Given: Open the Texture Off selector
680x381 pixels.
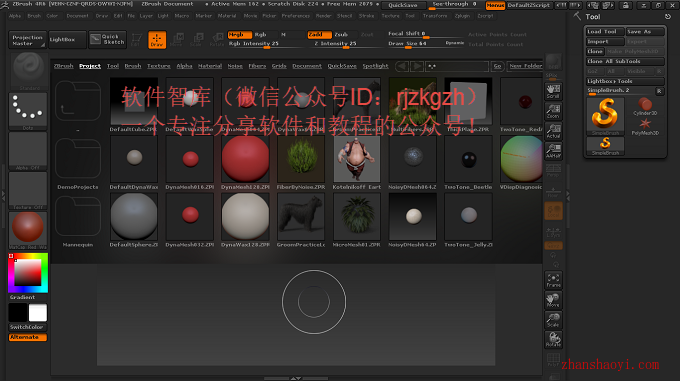Looking at the screenshot, I should tap(28, 191).
